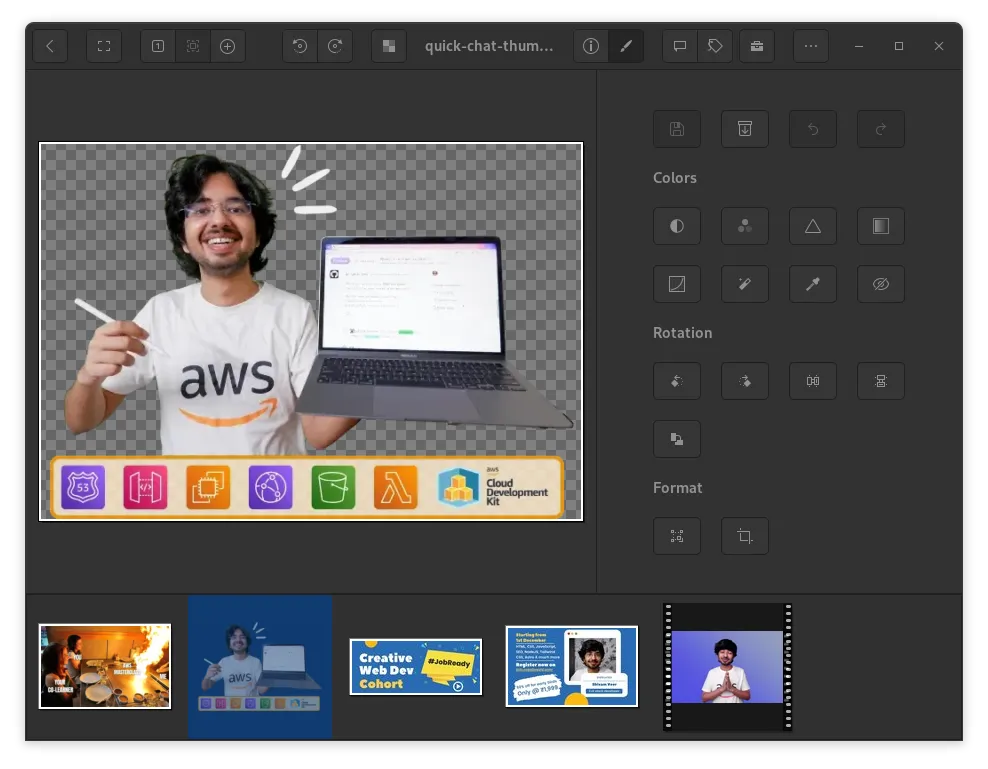
Task: Flip image horizontally
Action: (813, 381)
